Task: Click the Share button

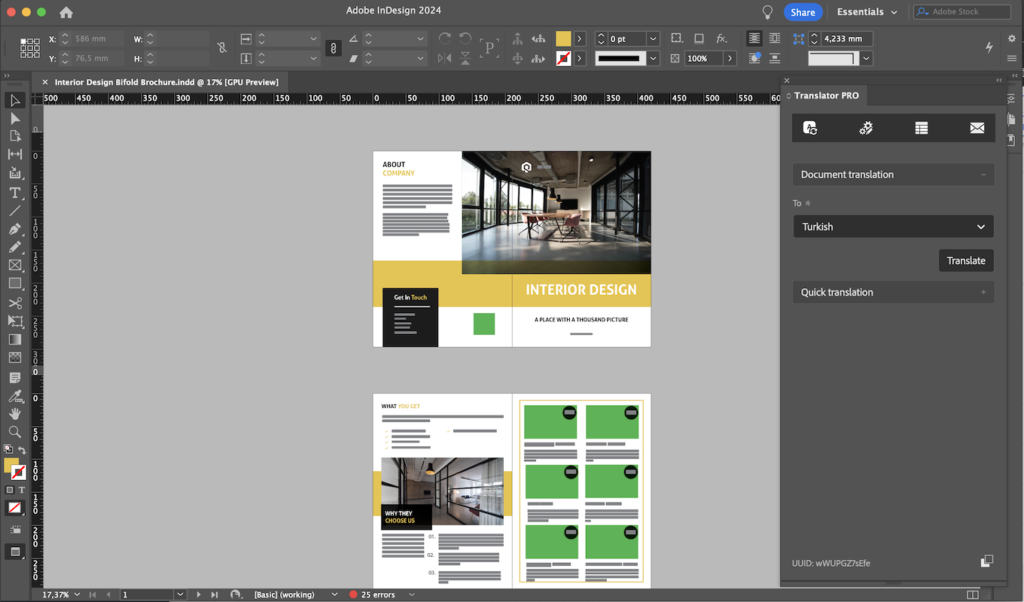Action: pos(802,12)
